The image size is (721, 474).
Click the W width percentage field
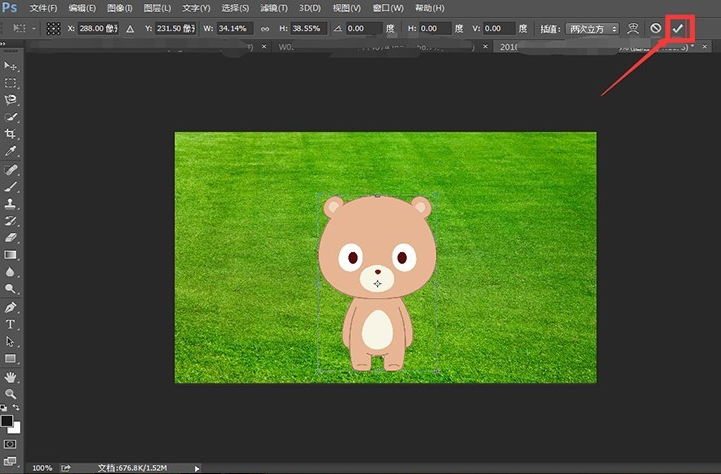[x=236, y=29]
